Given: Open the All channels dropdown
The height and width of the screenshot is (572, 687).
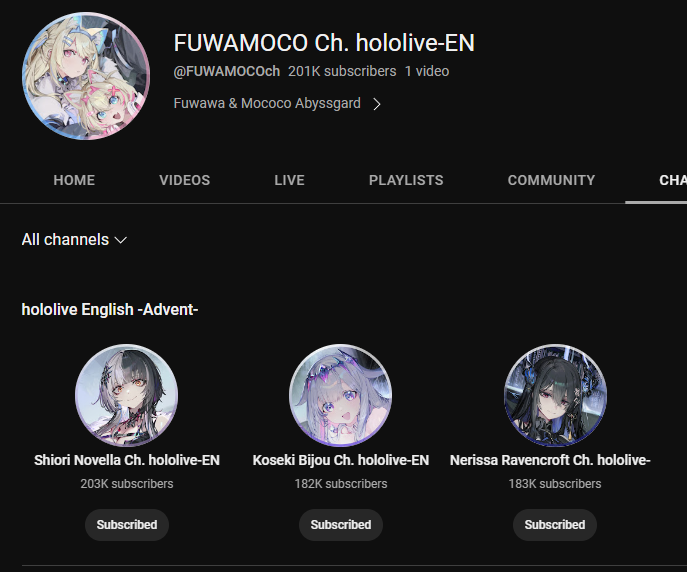Looking at the screenshot, I should [74, 240].
